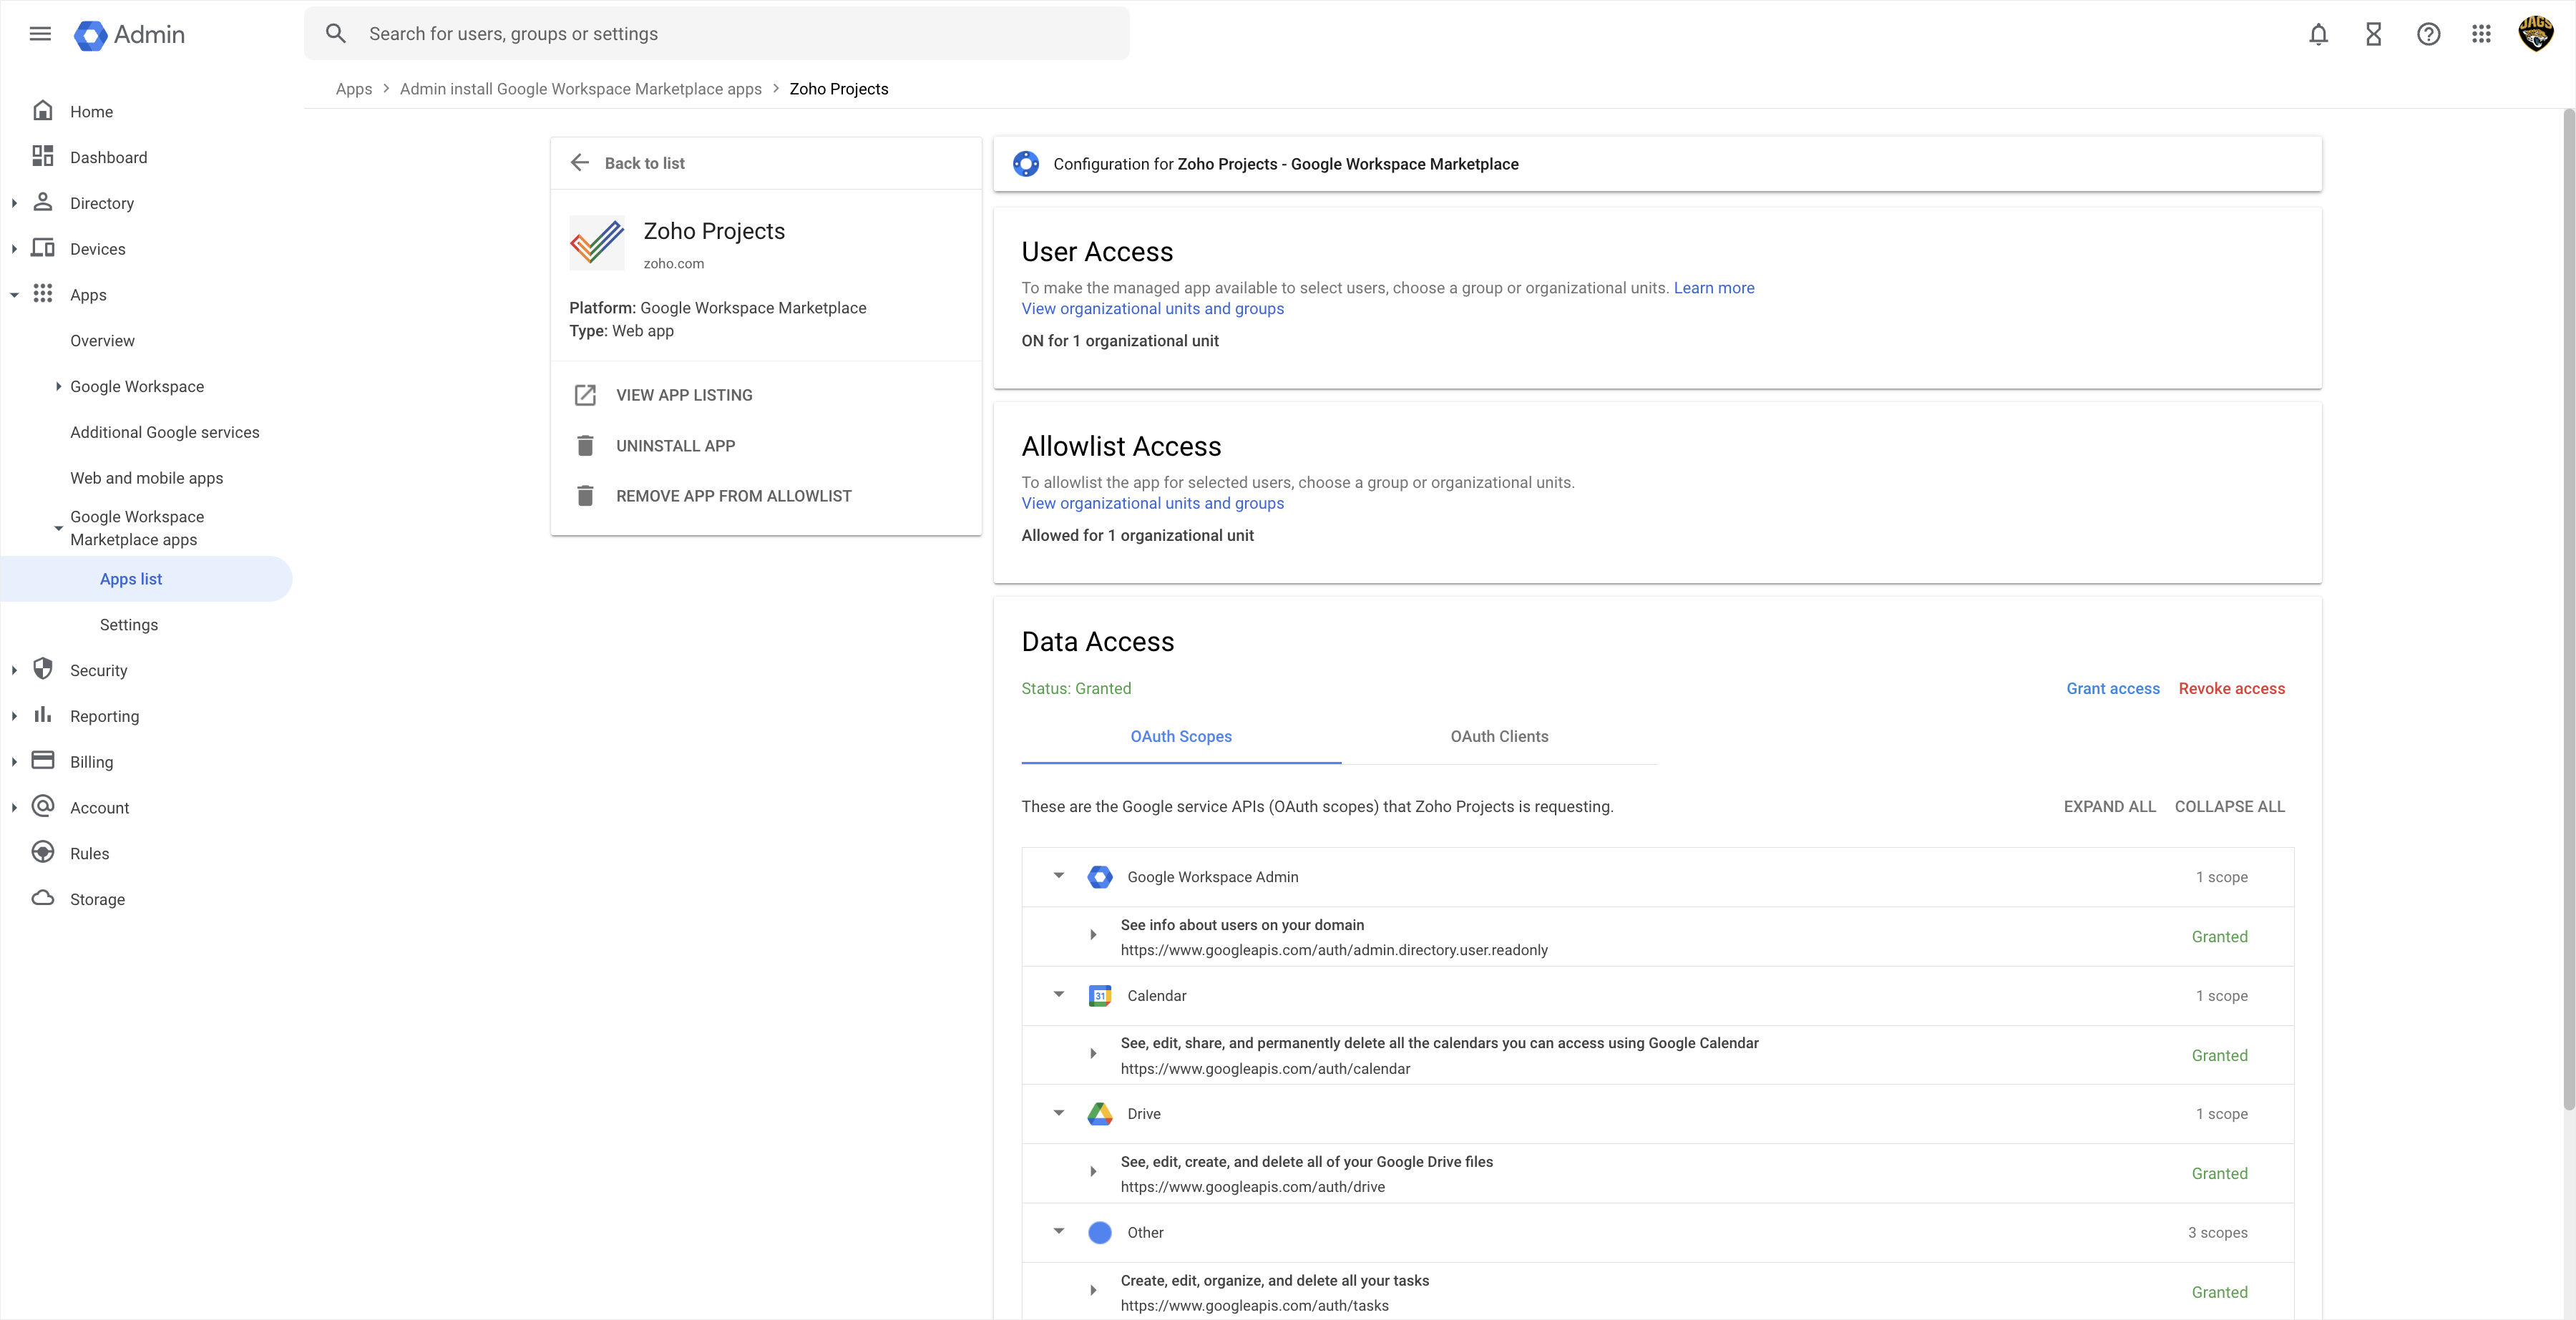Click the COLLAPSE ALL button
This screenshot has width=2576, height=1320.
point(2229,807)
